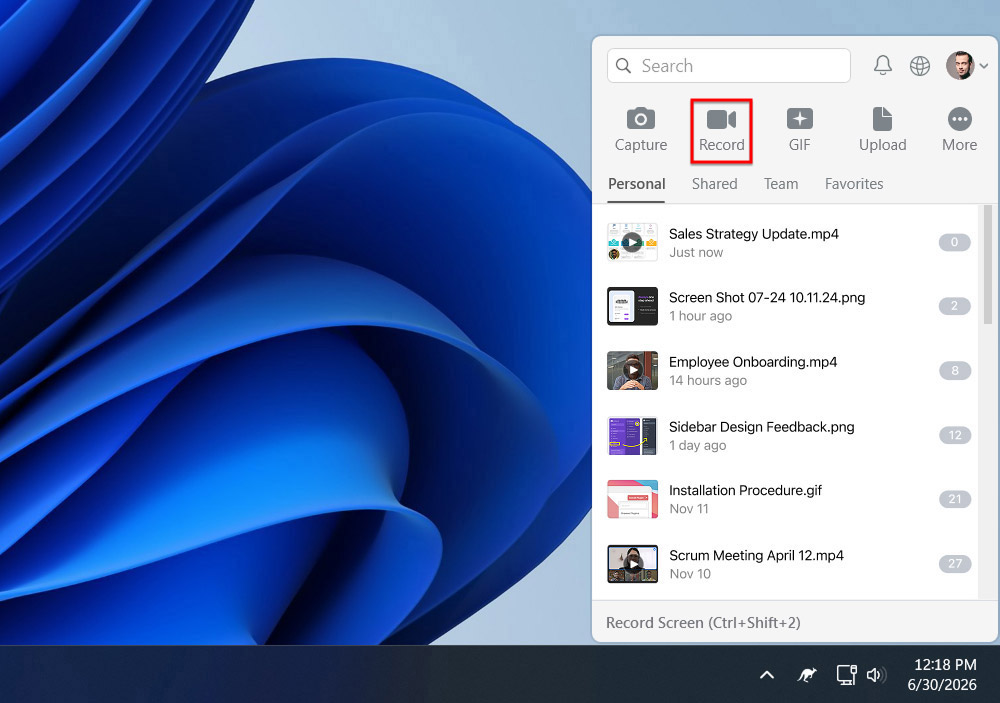
Task: Open the More options menu
Action: [959, 131]
